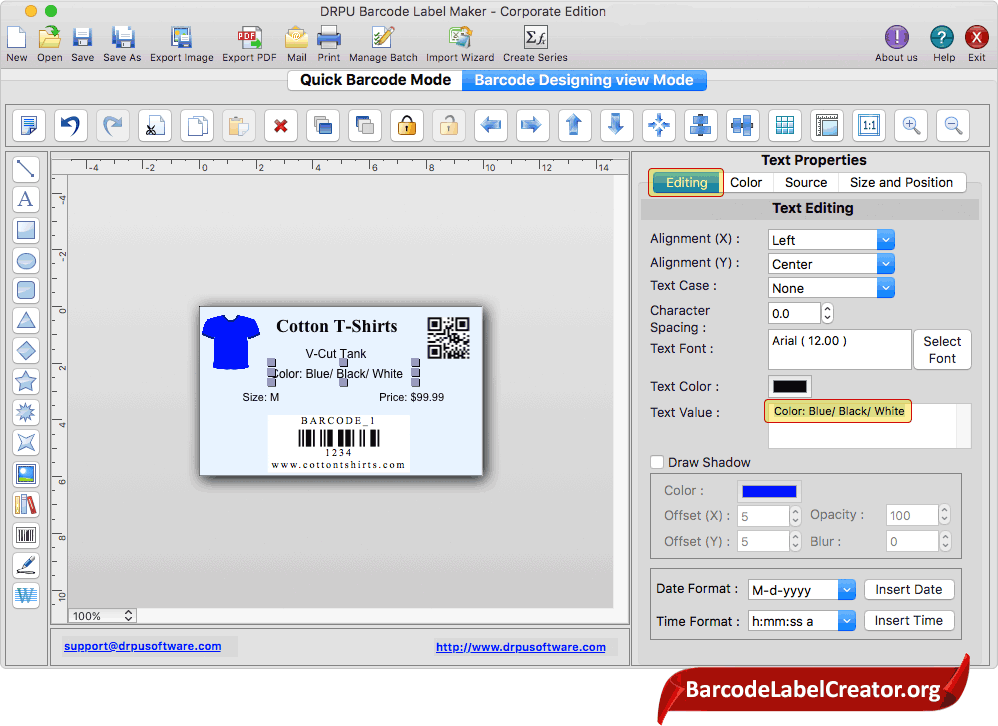Click the Insert Time button

click(x=908, y=620)
